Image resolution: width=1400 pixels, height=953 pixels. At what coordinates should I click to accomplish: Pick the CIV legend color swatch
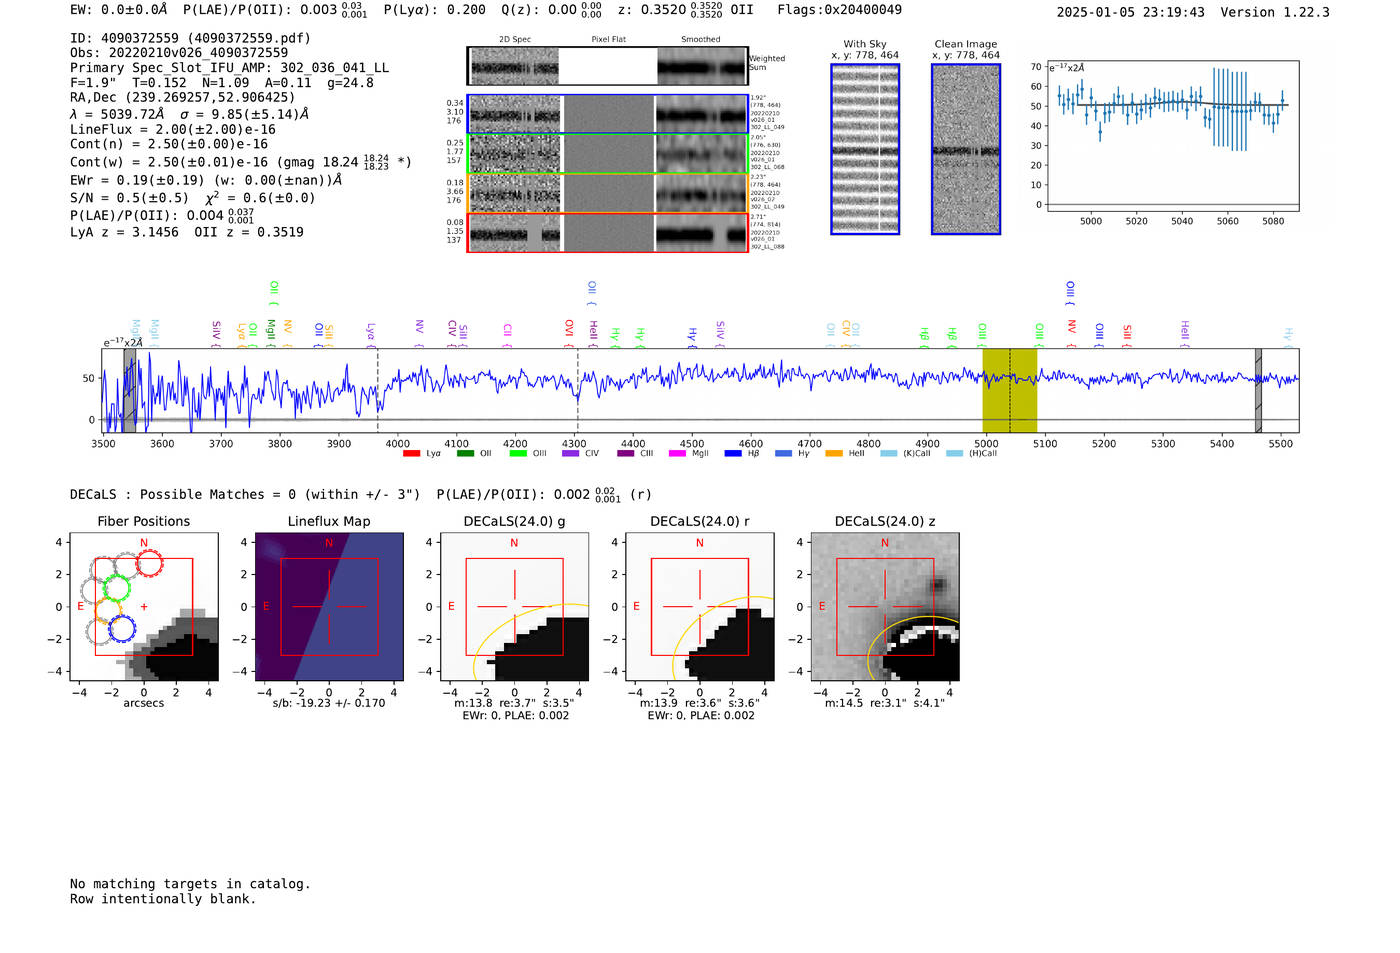[x=571, y=454]
